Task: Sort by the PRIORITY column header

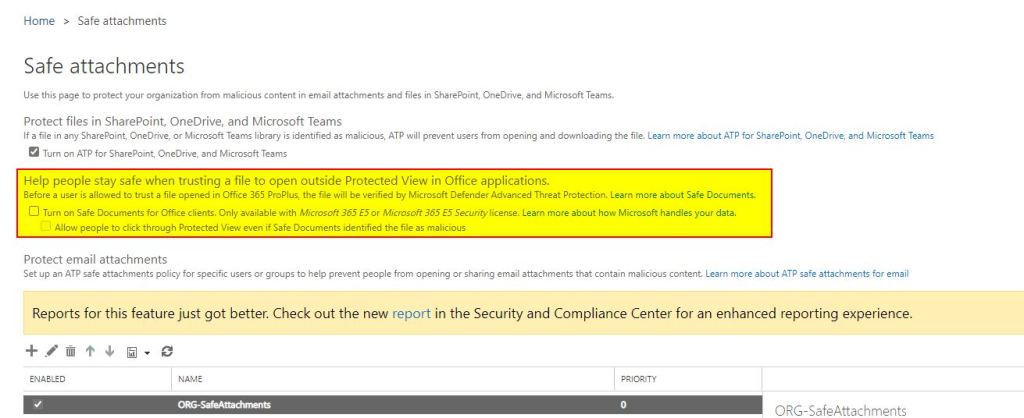Action: point(641,380)
